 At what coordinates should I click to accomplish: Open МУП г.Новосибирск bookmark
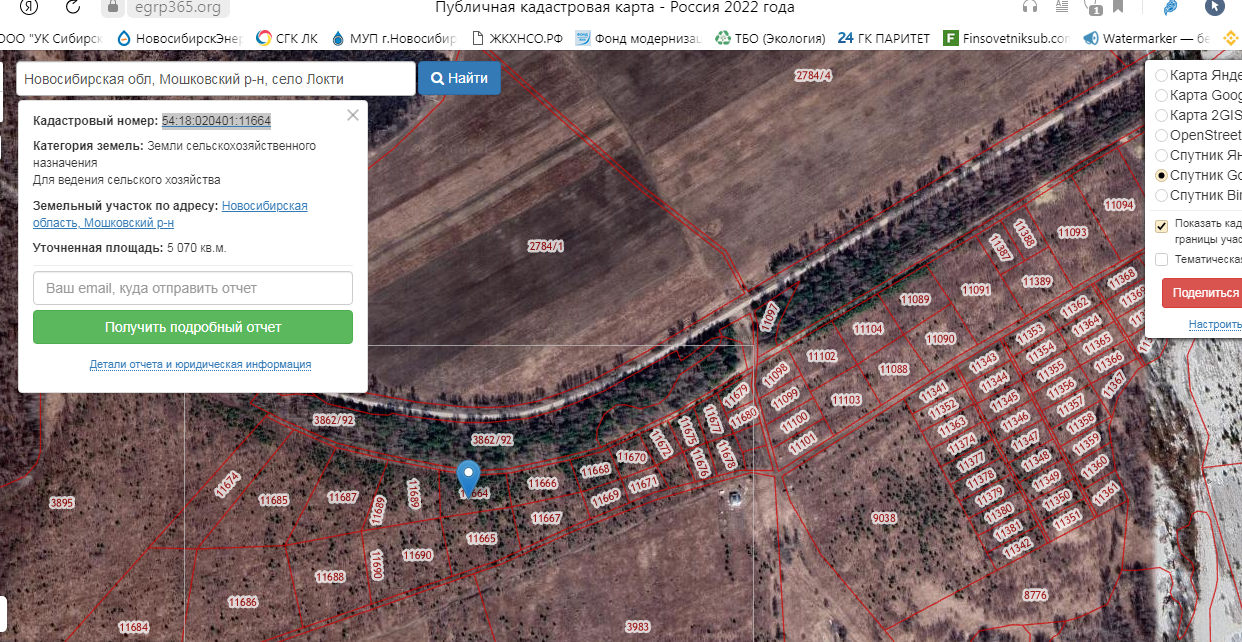393,39
